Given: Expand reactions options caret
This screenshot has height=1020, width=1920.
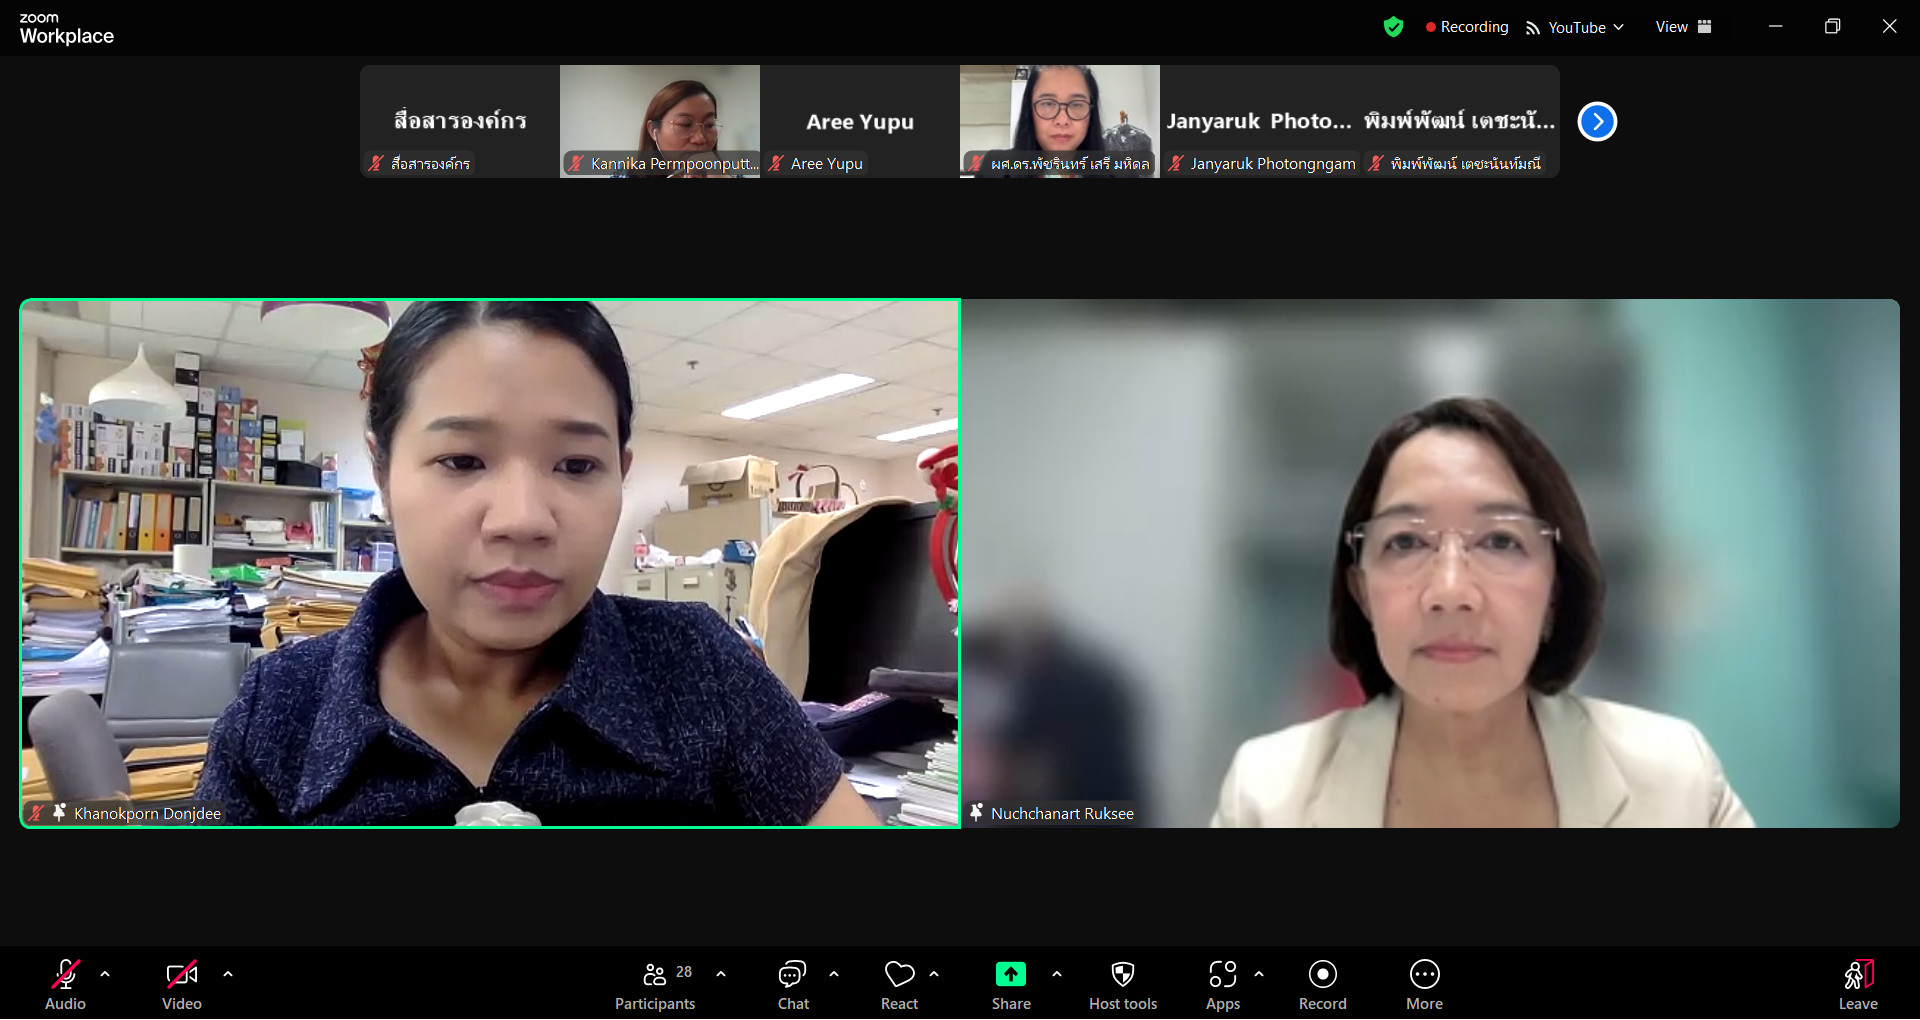Looking at the screenshot, I should click(x=934, y=974).
